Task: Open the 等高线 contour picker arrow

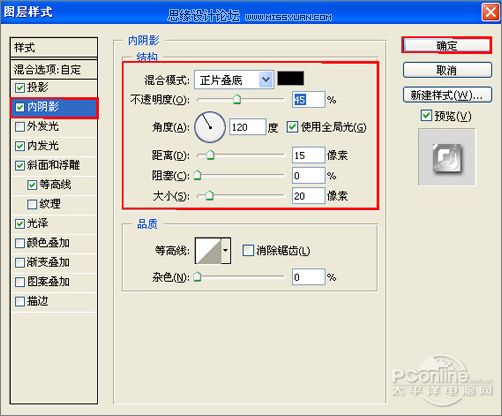Action: coord(226,250)
